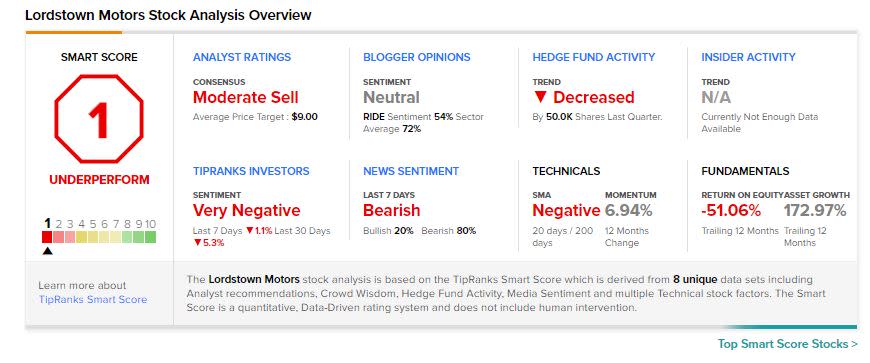
Task: Open Hedge Fund Activity heading
Action: click(x=594, y=57)
